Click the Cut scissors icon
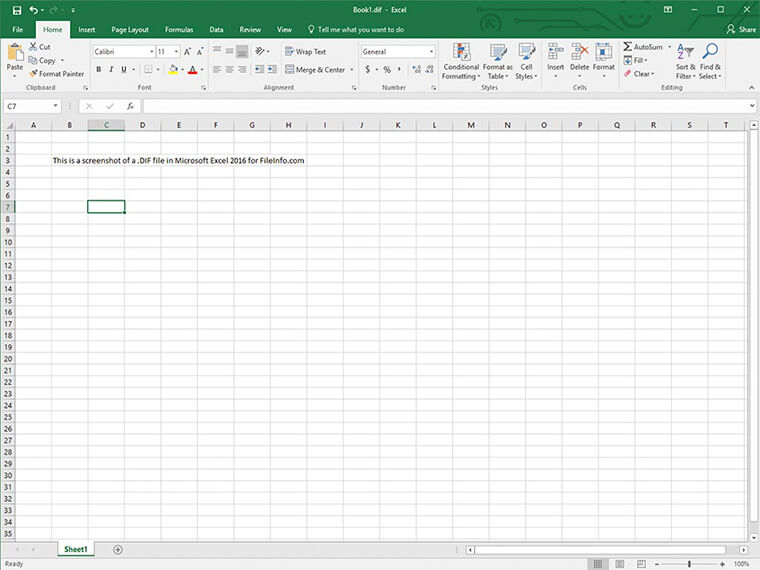The image size is (760, 570). pyautogui.click(x=33, y=47)
